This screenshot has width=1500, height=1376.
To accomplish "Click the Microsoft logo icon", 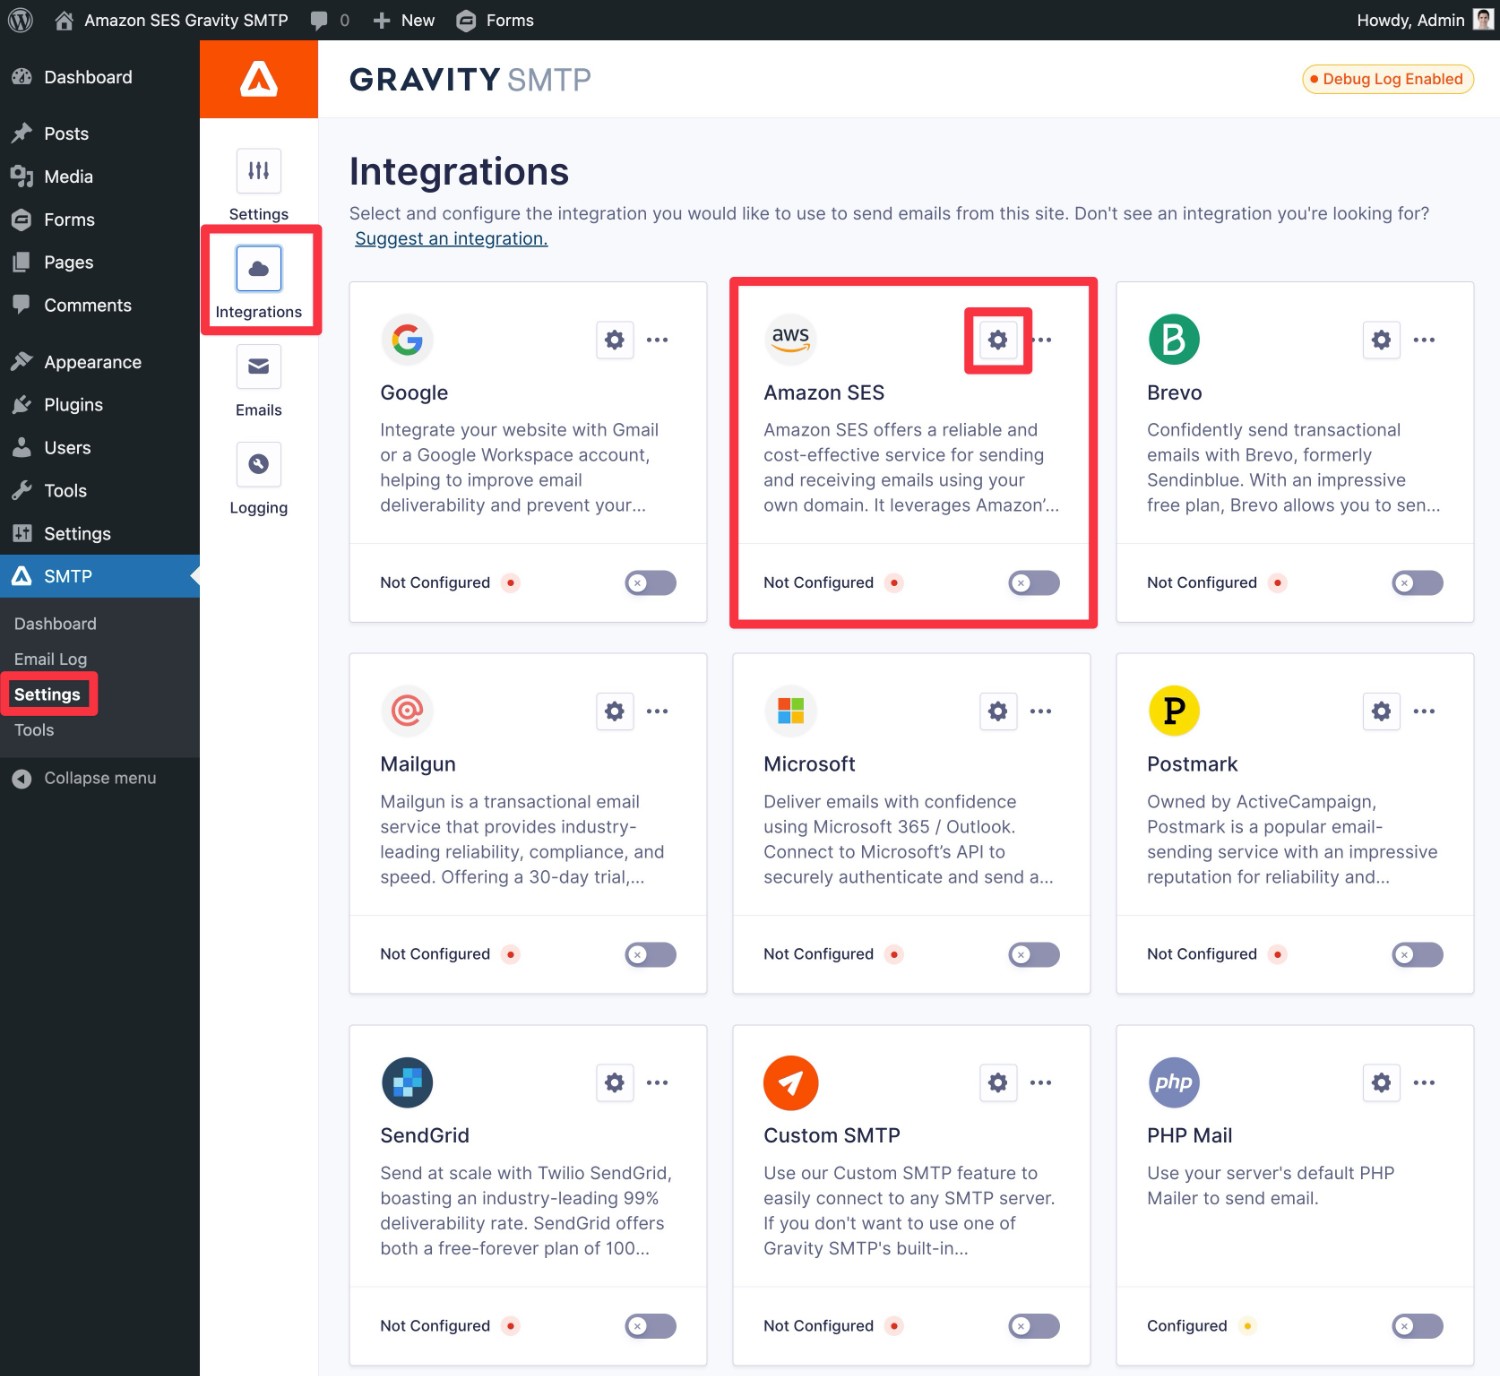I will pos(790,711).
